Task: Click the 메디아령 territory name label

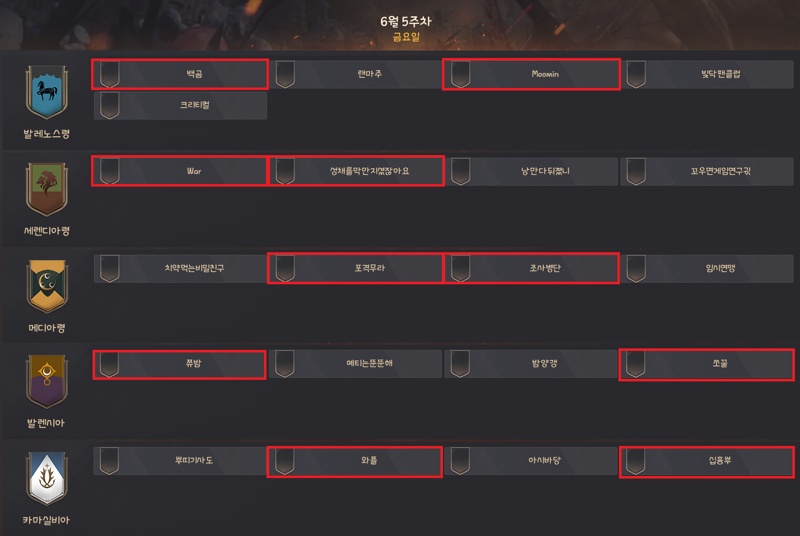Action: 46,328
